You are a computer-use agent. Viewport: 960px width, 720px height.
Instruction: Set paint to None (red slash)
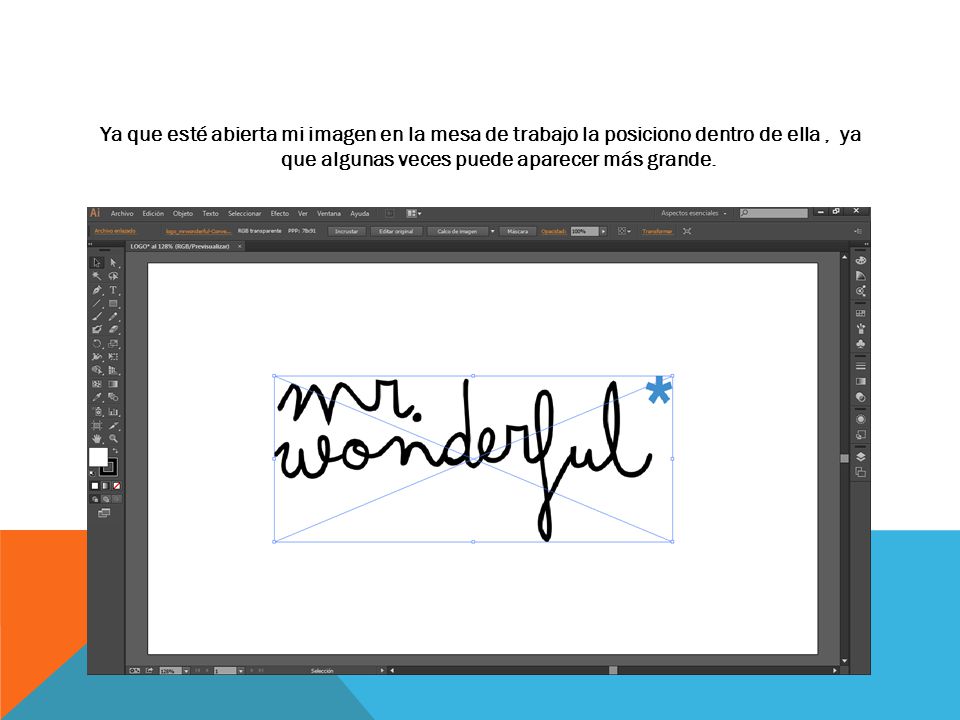116,486
